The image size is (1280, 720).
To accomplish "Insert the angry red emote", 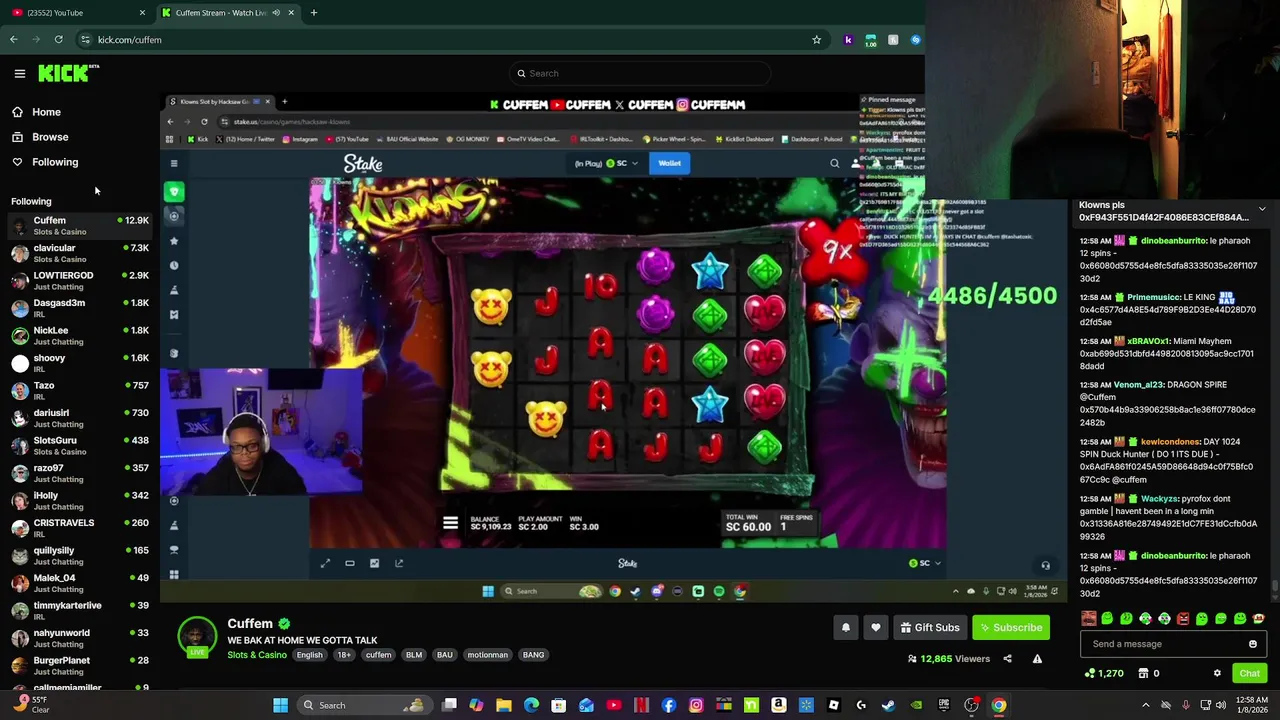I will tap(1183, 619).
